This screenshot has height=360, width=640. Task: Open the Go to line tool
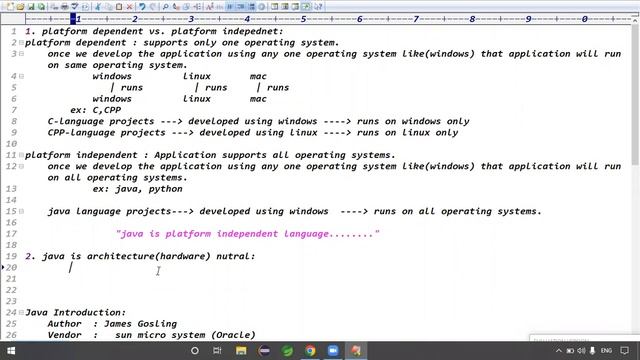point(197,7)
